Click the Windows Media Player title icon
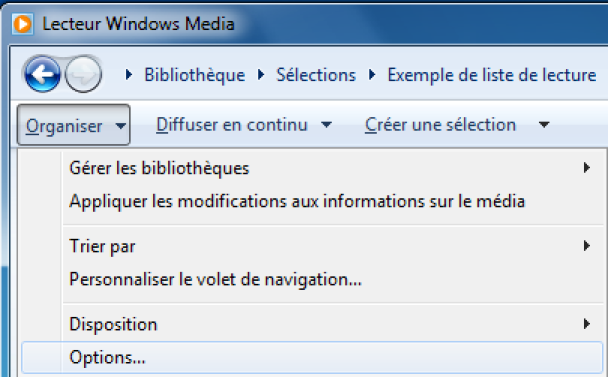 [23, 24]
